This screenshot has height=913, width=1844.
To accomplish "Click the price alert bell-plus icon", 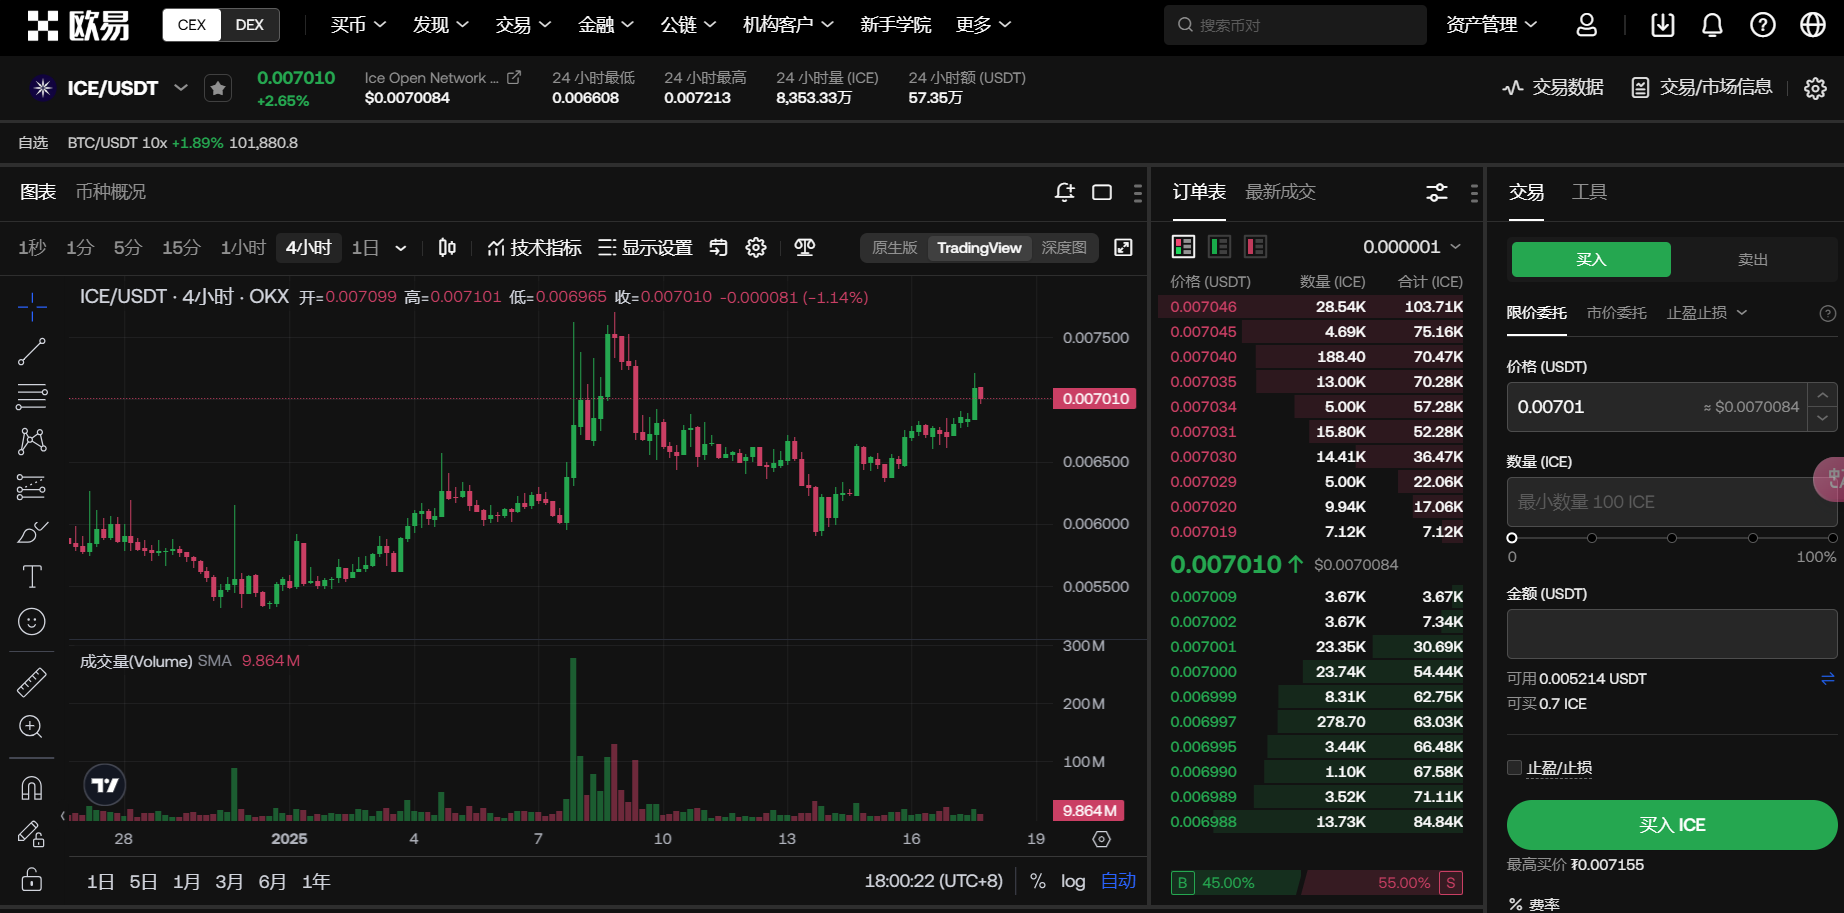I will click(x=1064, y=192).
